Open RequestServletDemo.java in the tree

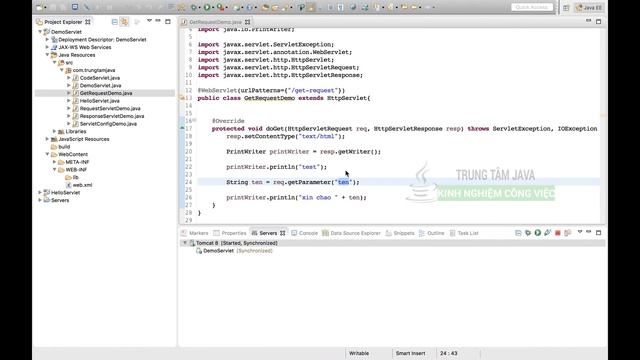tap(110, 109)
